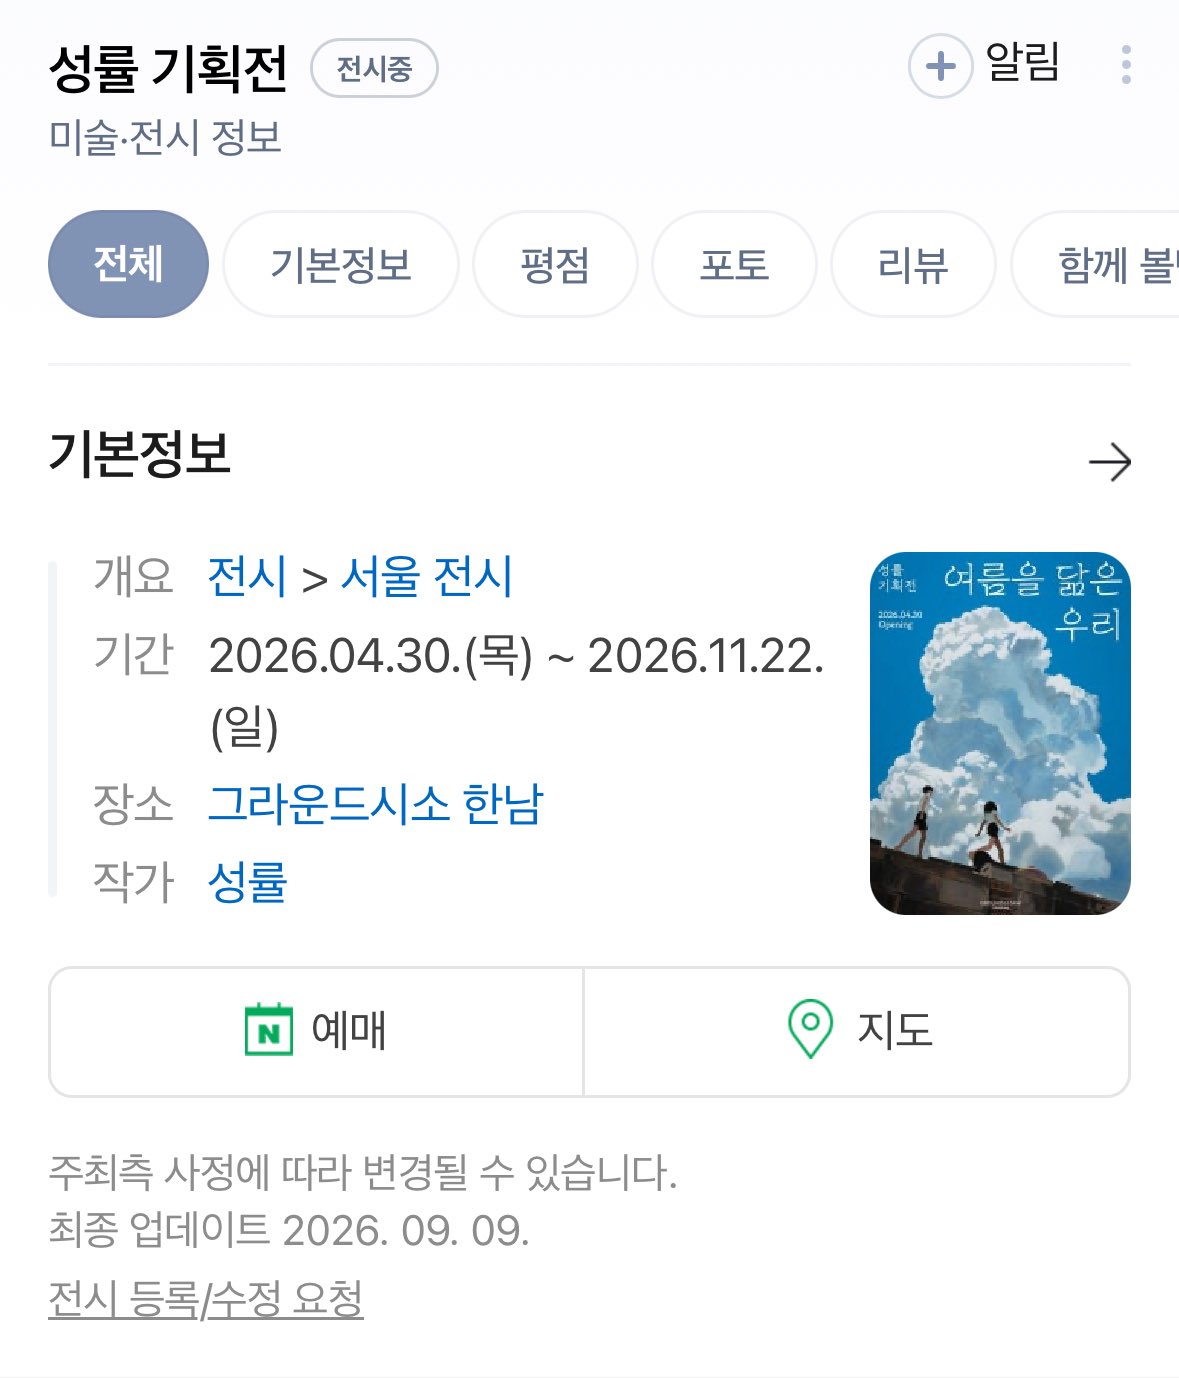This screenshot has width=1179, height=1378.
Task: Open the 포토 tab
Action: pyautogui.click(x=734, y=264)
